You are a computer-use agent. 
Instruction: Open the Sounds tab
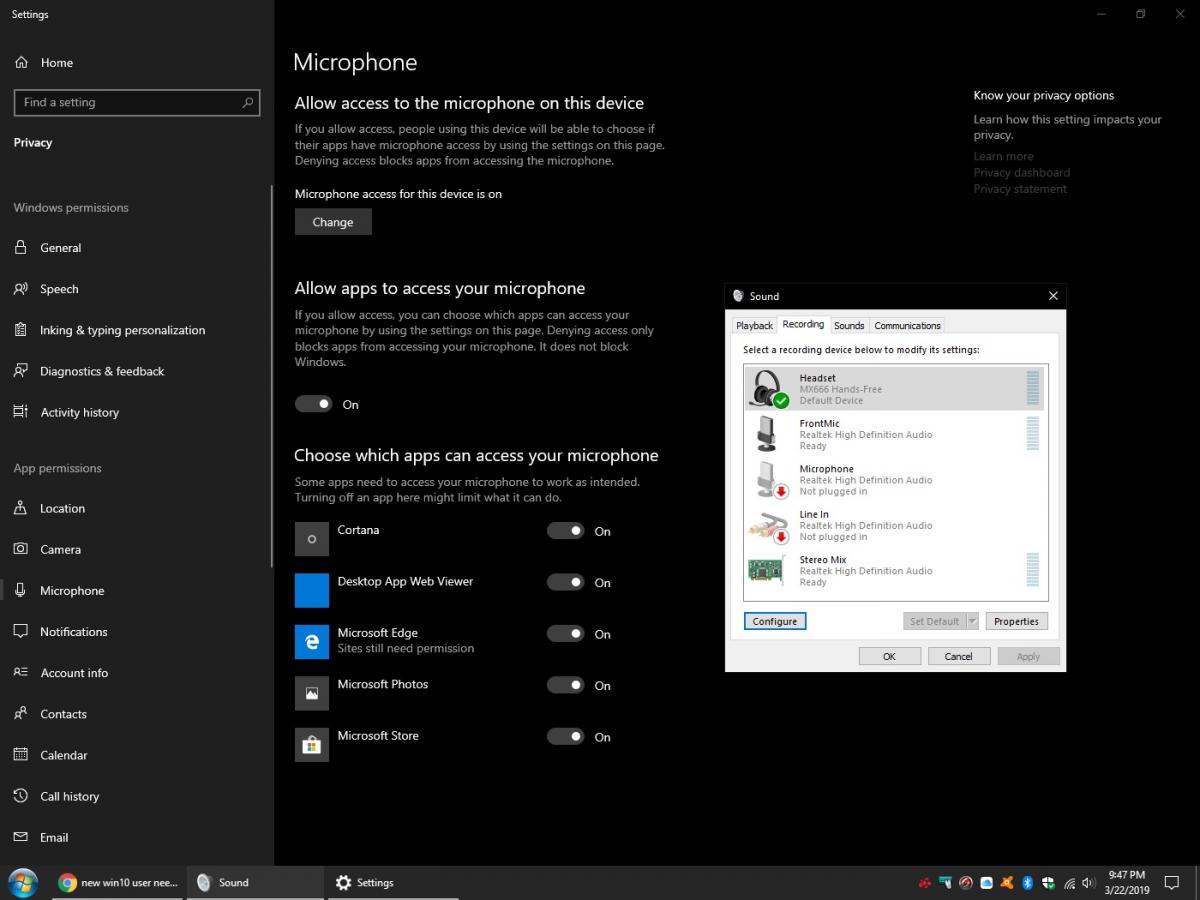(849, 325)
